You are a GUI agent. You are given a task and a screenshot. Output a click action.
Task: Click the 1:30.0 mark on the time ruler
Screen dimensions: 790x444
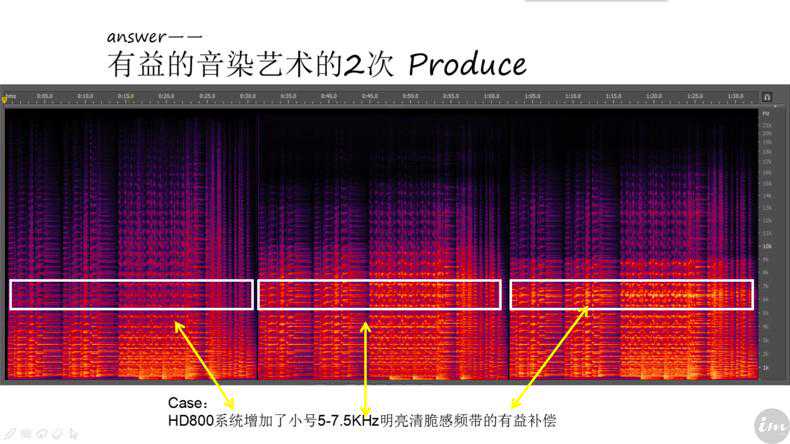(735, 97)
